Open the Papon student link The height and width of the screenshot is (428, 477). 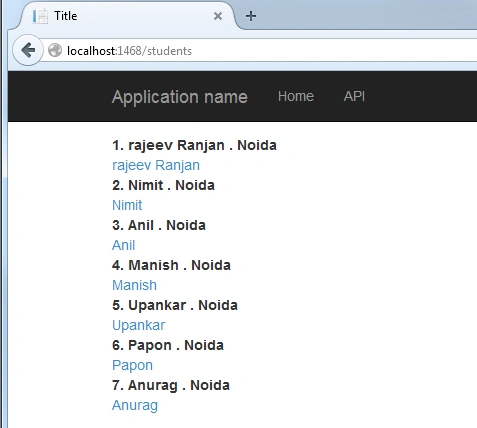coord(132,365)
